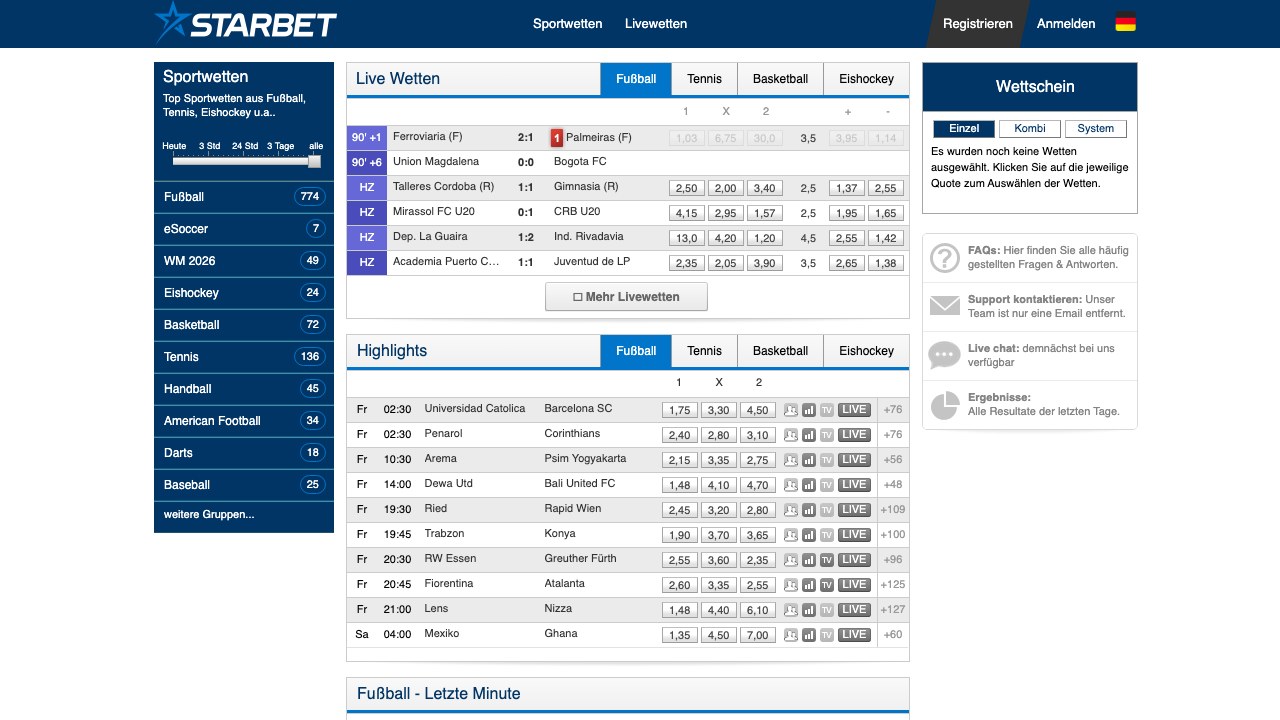Select the Kombi bet type
The image size is (1280, 720).
click(1030, 129)
